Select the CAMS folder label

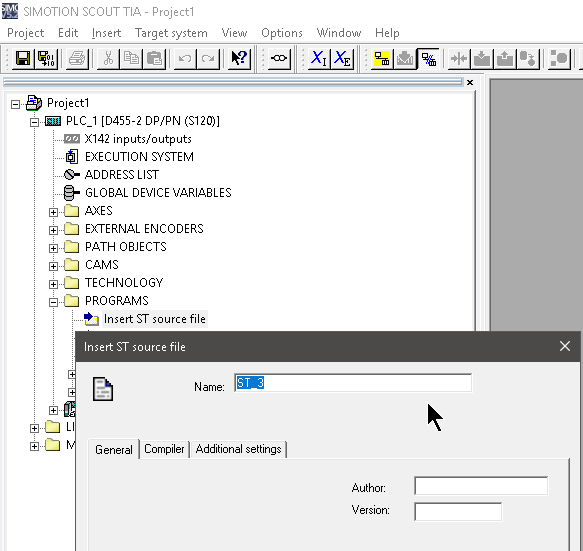102,265
